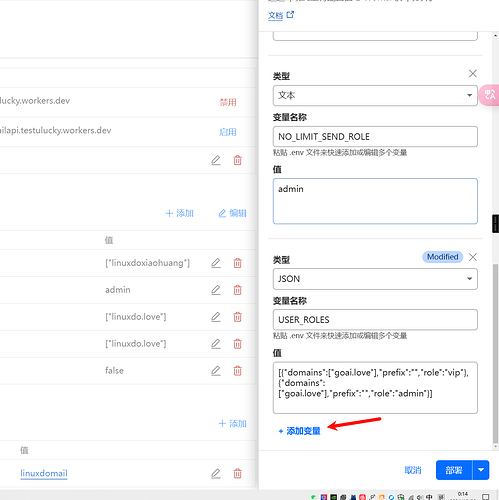Edit the linuxdomail row
Viewport: 499px width, 500px height.
point(216,473)
